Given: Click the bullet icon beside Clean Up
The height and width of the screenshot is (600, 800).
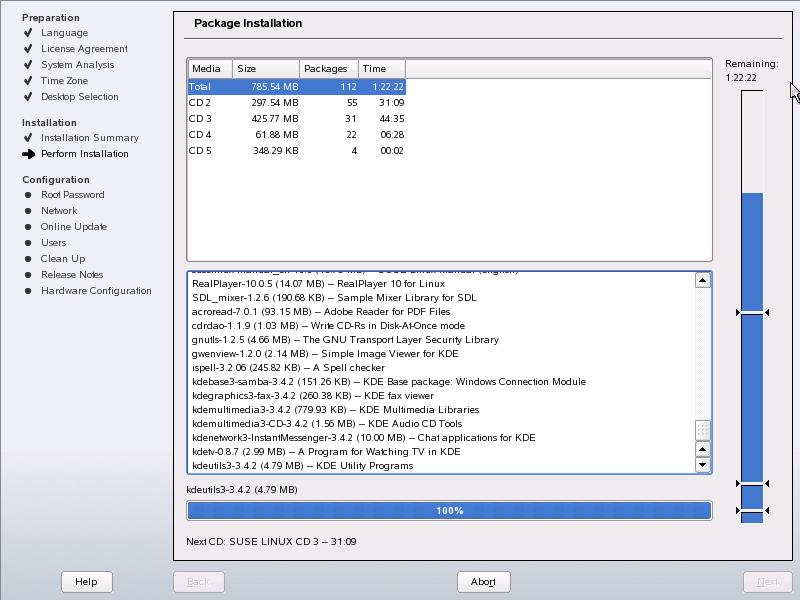Looking at the screenshot, I should pyautogui.click(x=28, y=259).
